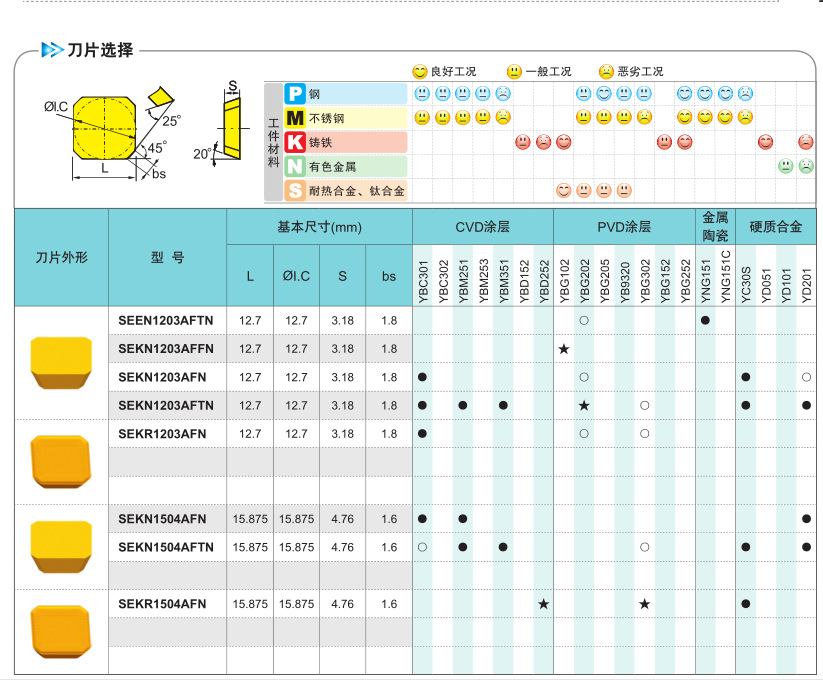This screenshot has height=680, width=823.
Task: Click the star under YBG202 for SEKN1203AFTN
Action: tap(584, 406)
